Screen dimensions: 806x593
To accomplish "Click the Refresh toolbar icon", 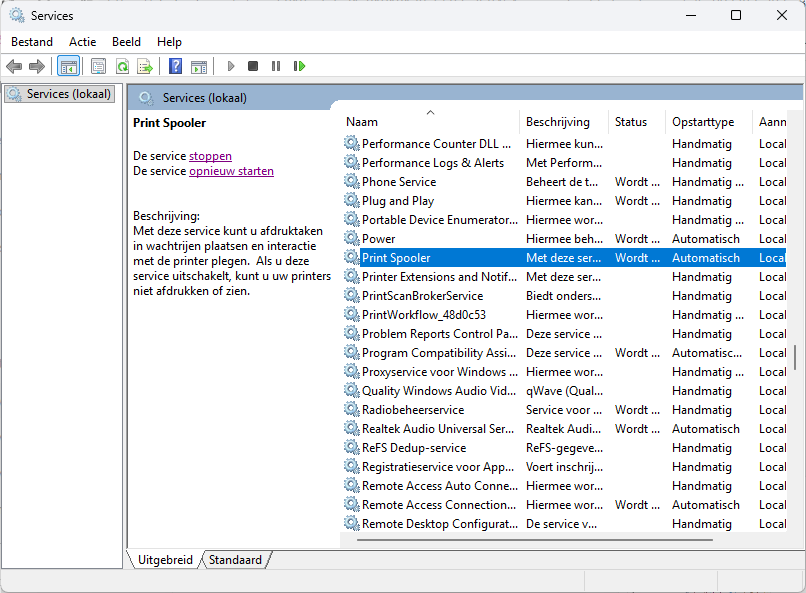I will point(122,66).
